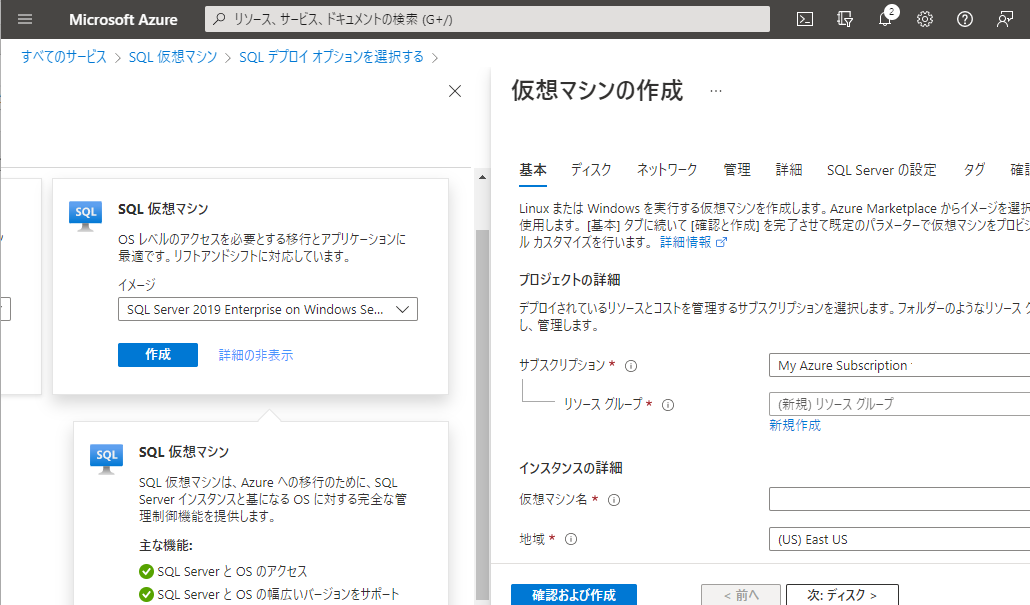Click the 仮想マシン名 input field
This screenshot has width=1030, height=605.
coord(898,499)
